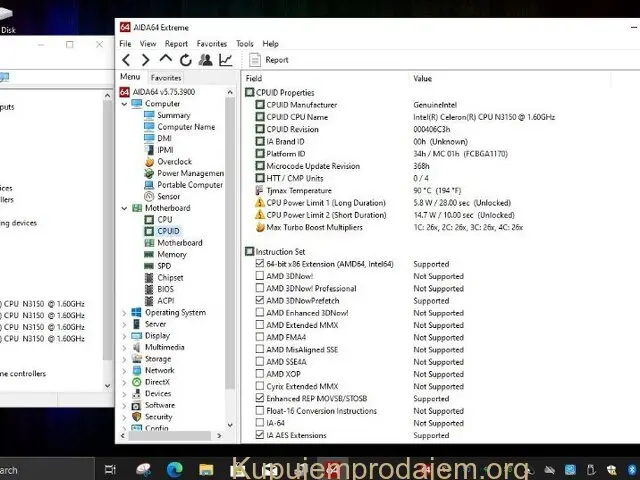Toggle the IA AES Extensions checkbox
This screenshot has height=480, width=640.
pyautogui.click(x=260, y=436)
